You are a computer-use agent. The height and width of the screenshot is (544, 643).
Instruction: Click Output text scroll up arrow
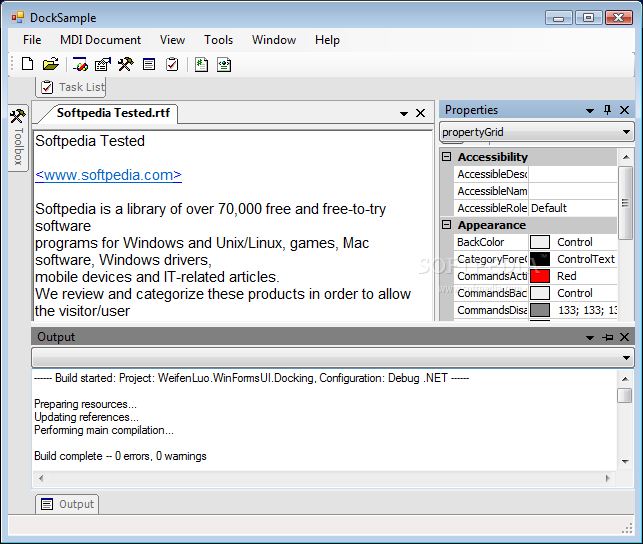(x=625, y=379)
